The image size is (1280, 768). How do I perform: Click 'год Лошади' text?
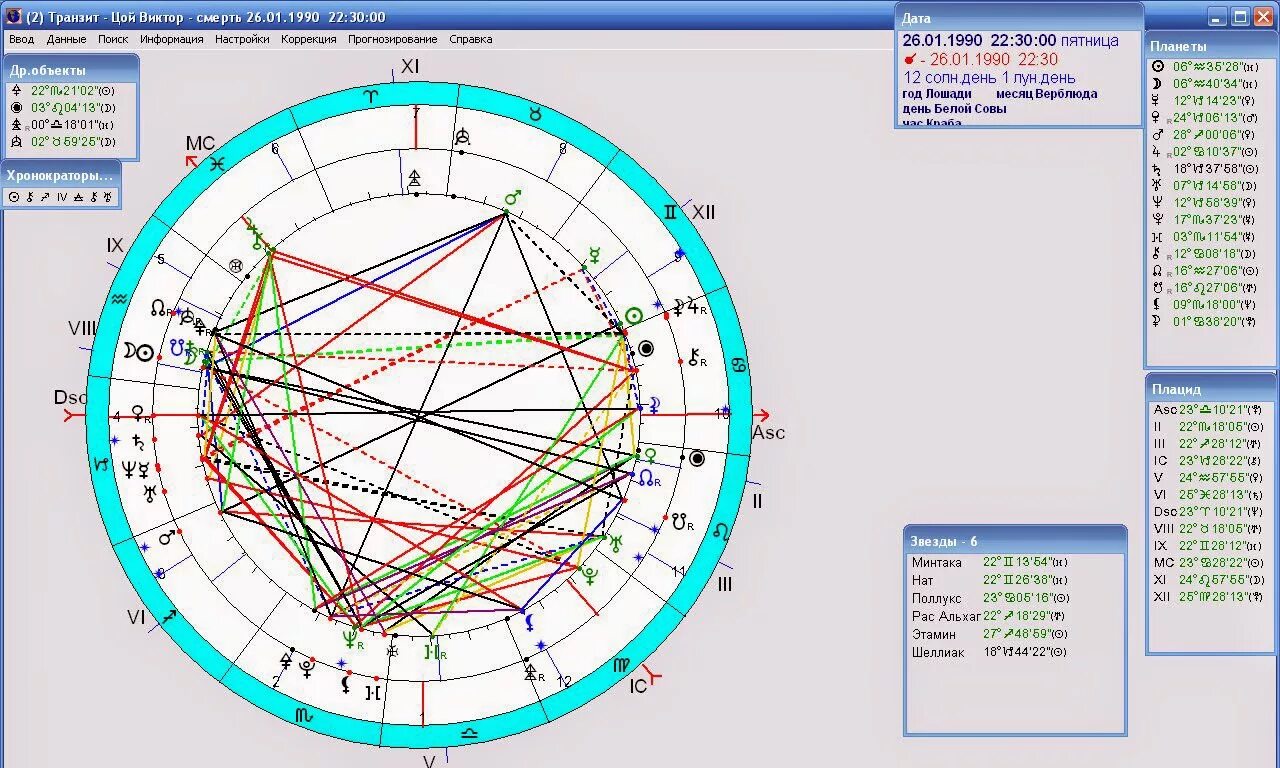pyautogui.click(x=937, y=94)
